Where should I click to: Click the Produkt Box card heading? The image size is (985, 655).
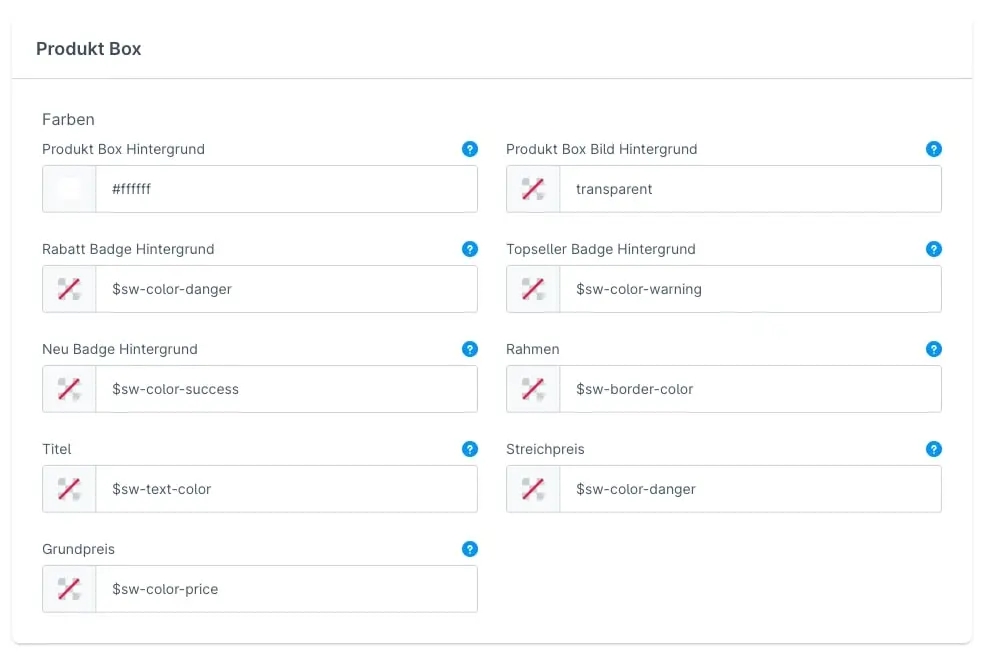89,49
